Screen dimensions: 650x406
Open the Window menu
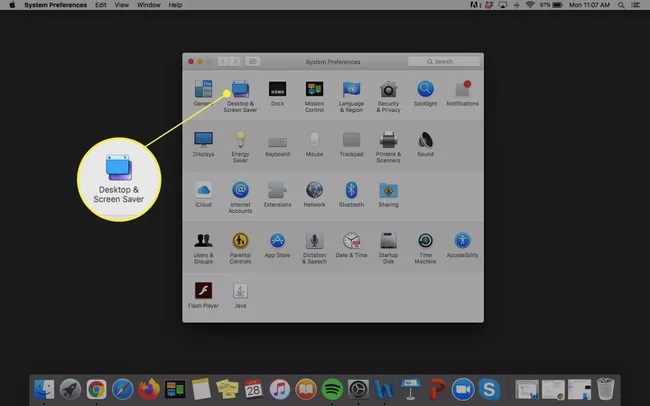(x=148, y=5)
